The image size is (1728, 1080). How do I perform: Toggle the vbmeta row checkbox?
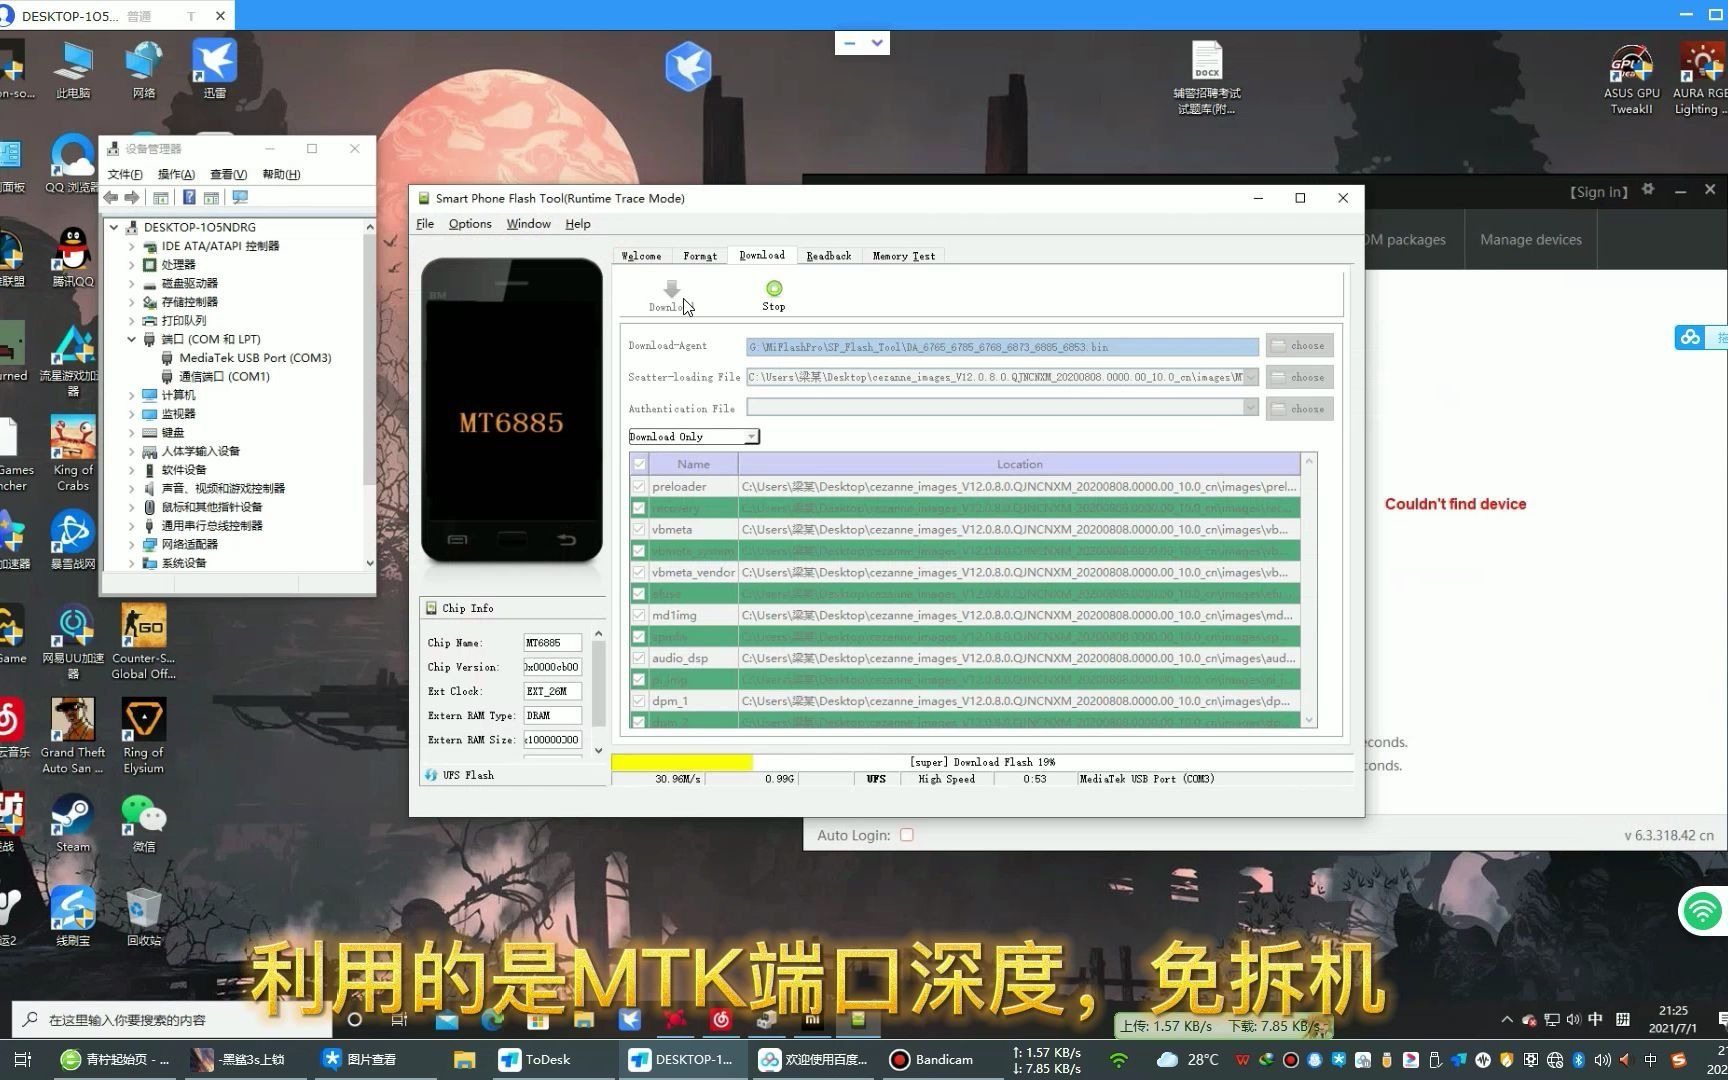[x=639, y=530]
